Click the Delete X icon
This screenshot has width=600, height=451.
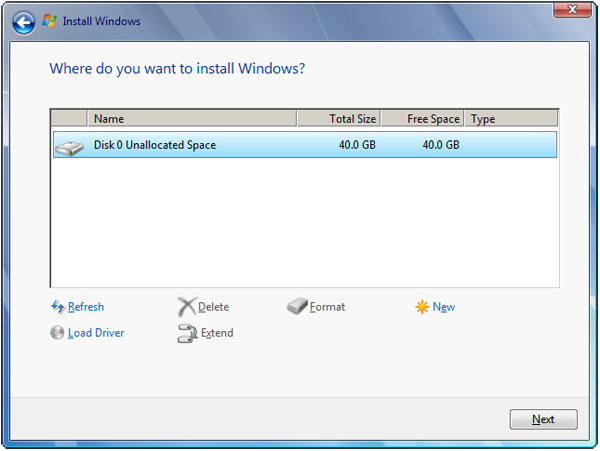click(187, 307)
